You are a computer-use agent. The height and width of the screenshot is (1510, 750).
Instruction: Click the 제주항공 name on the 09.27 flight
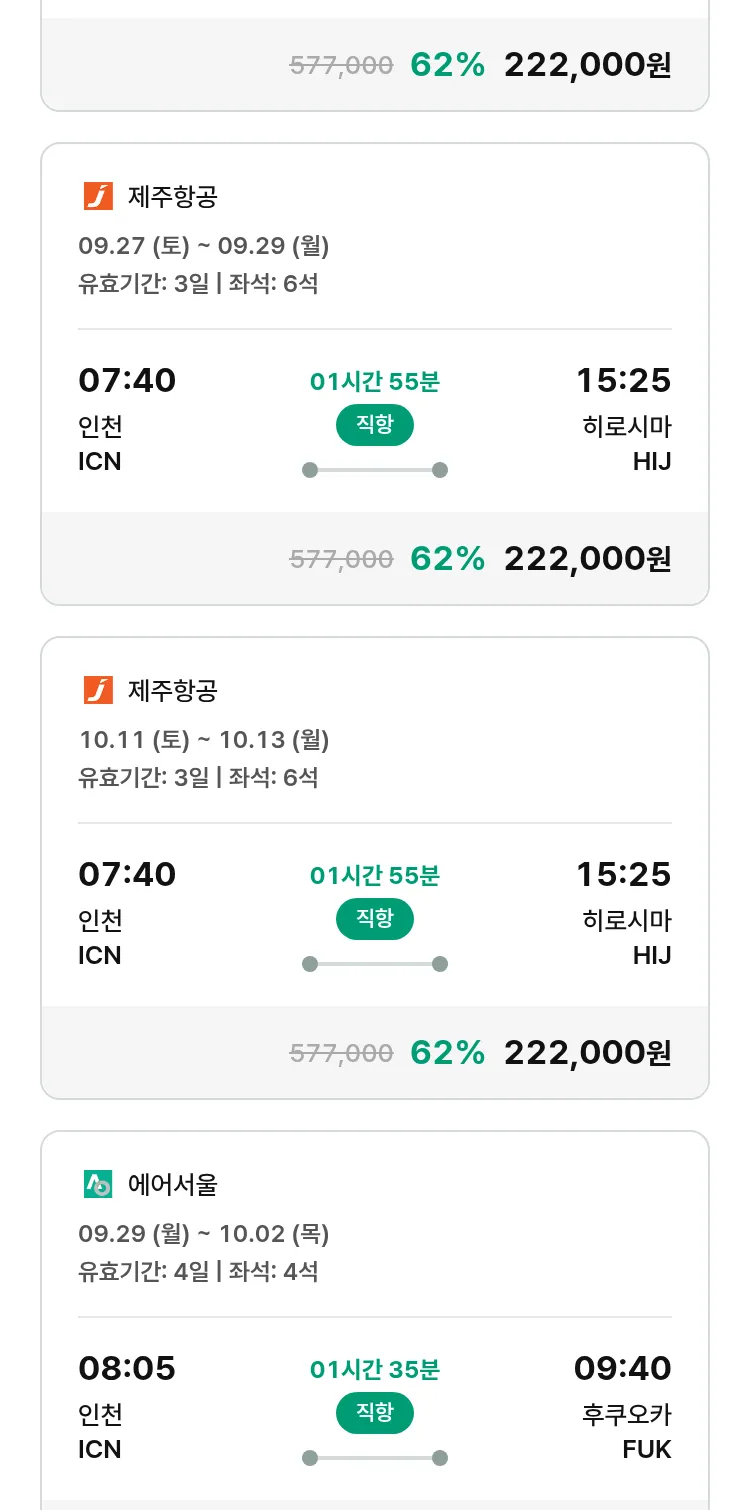tap(172, 197)
